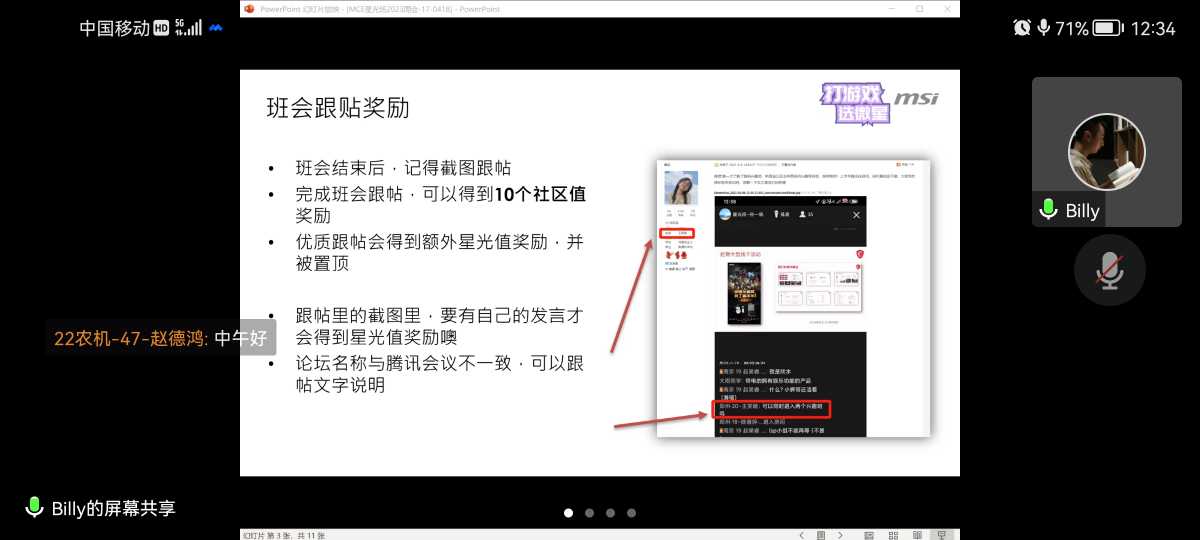Viewport: 1200px width, 540px height.
Task: Tap the chat message from 赵德鸿
Action: click(161, 339)
